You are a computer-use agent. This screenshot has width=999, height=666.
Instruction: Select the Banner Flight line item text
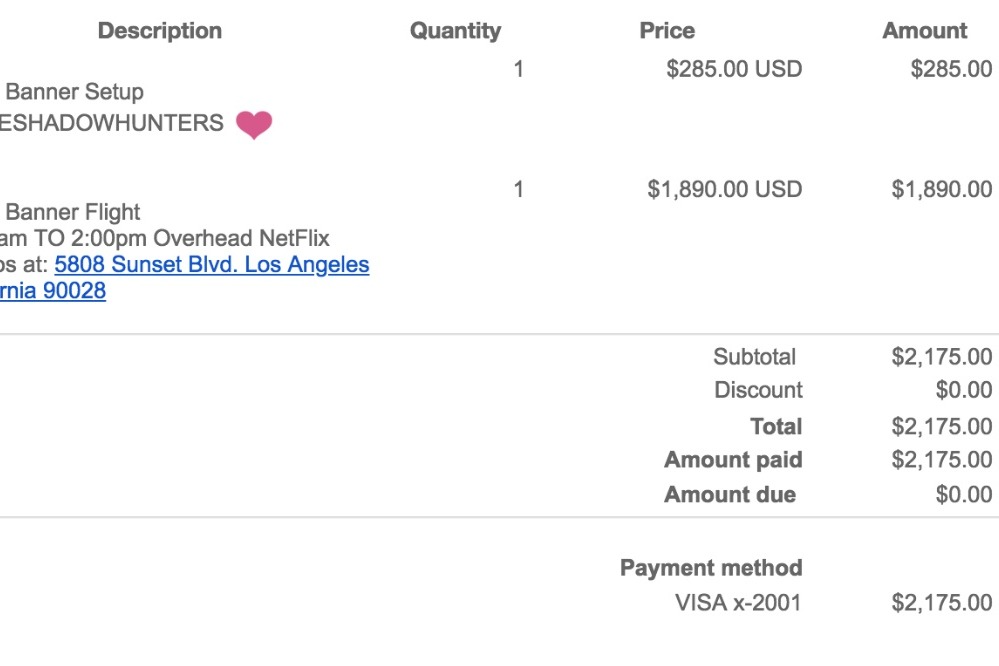click(x=73, y=212)
